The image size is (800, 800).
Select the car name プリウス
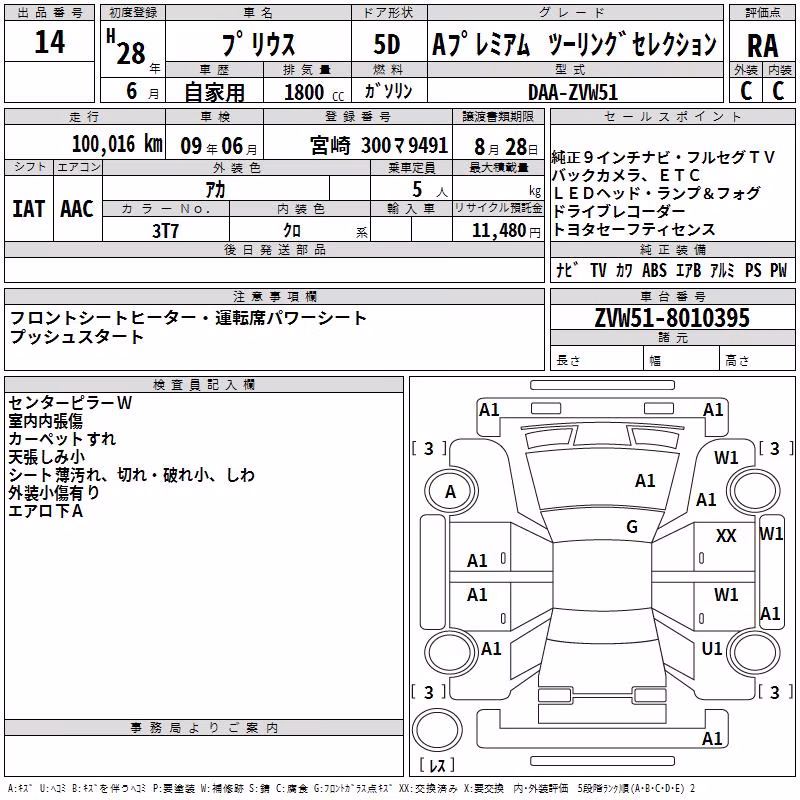coord(258,43)
